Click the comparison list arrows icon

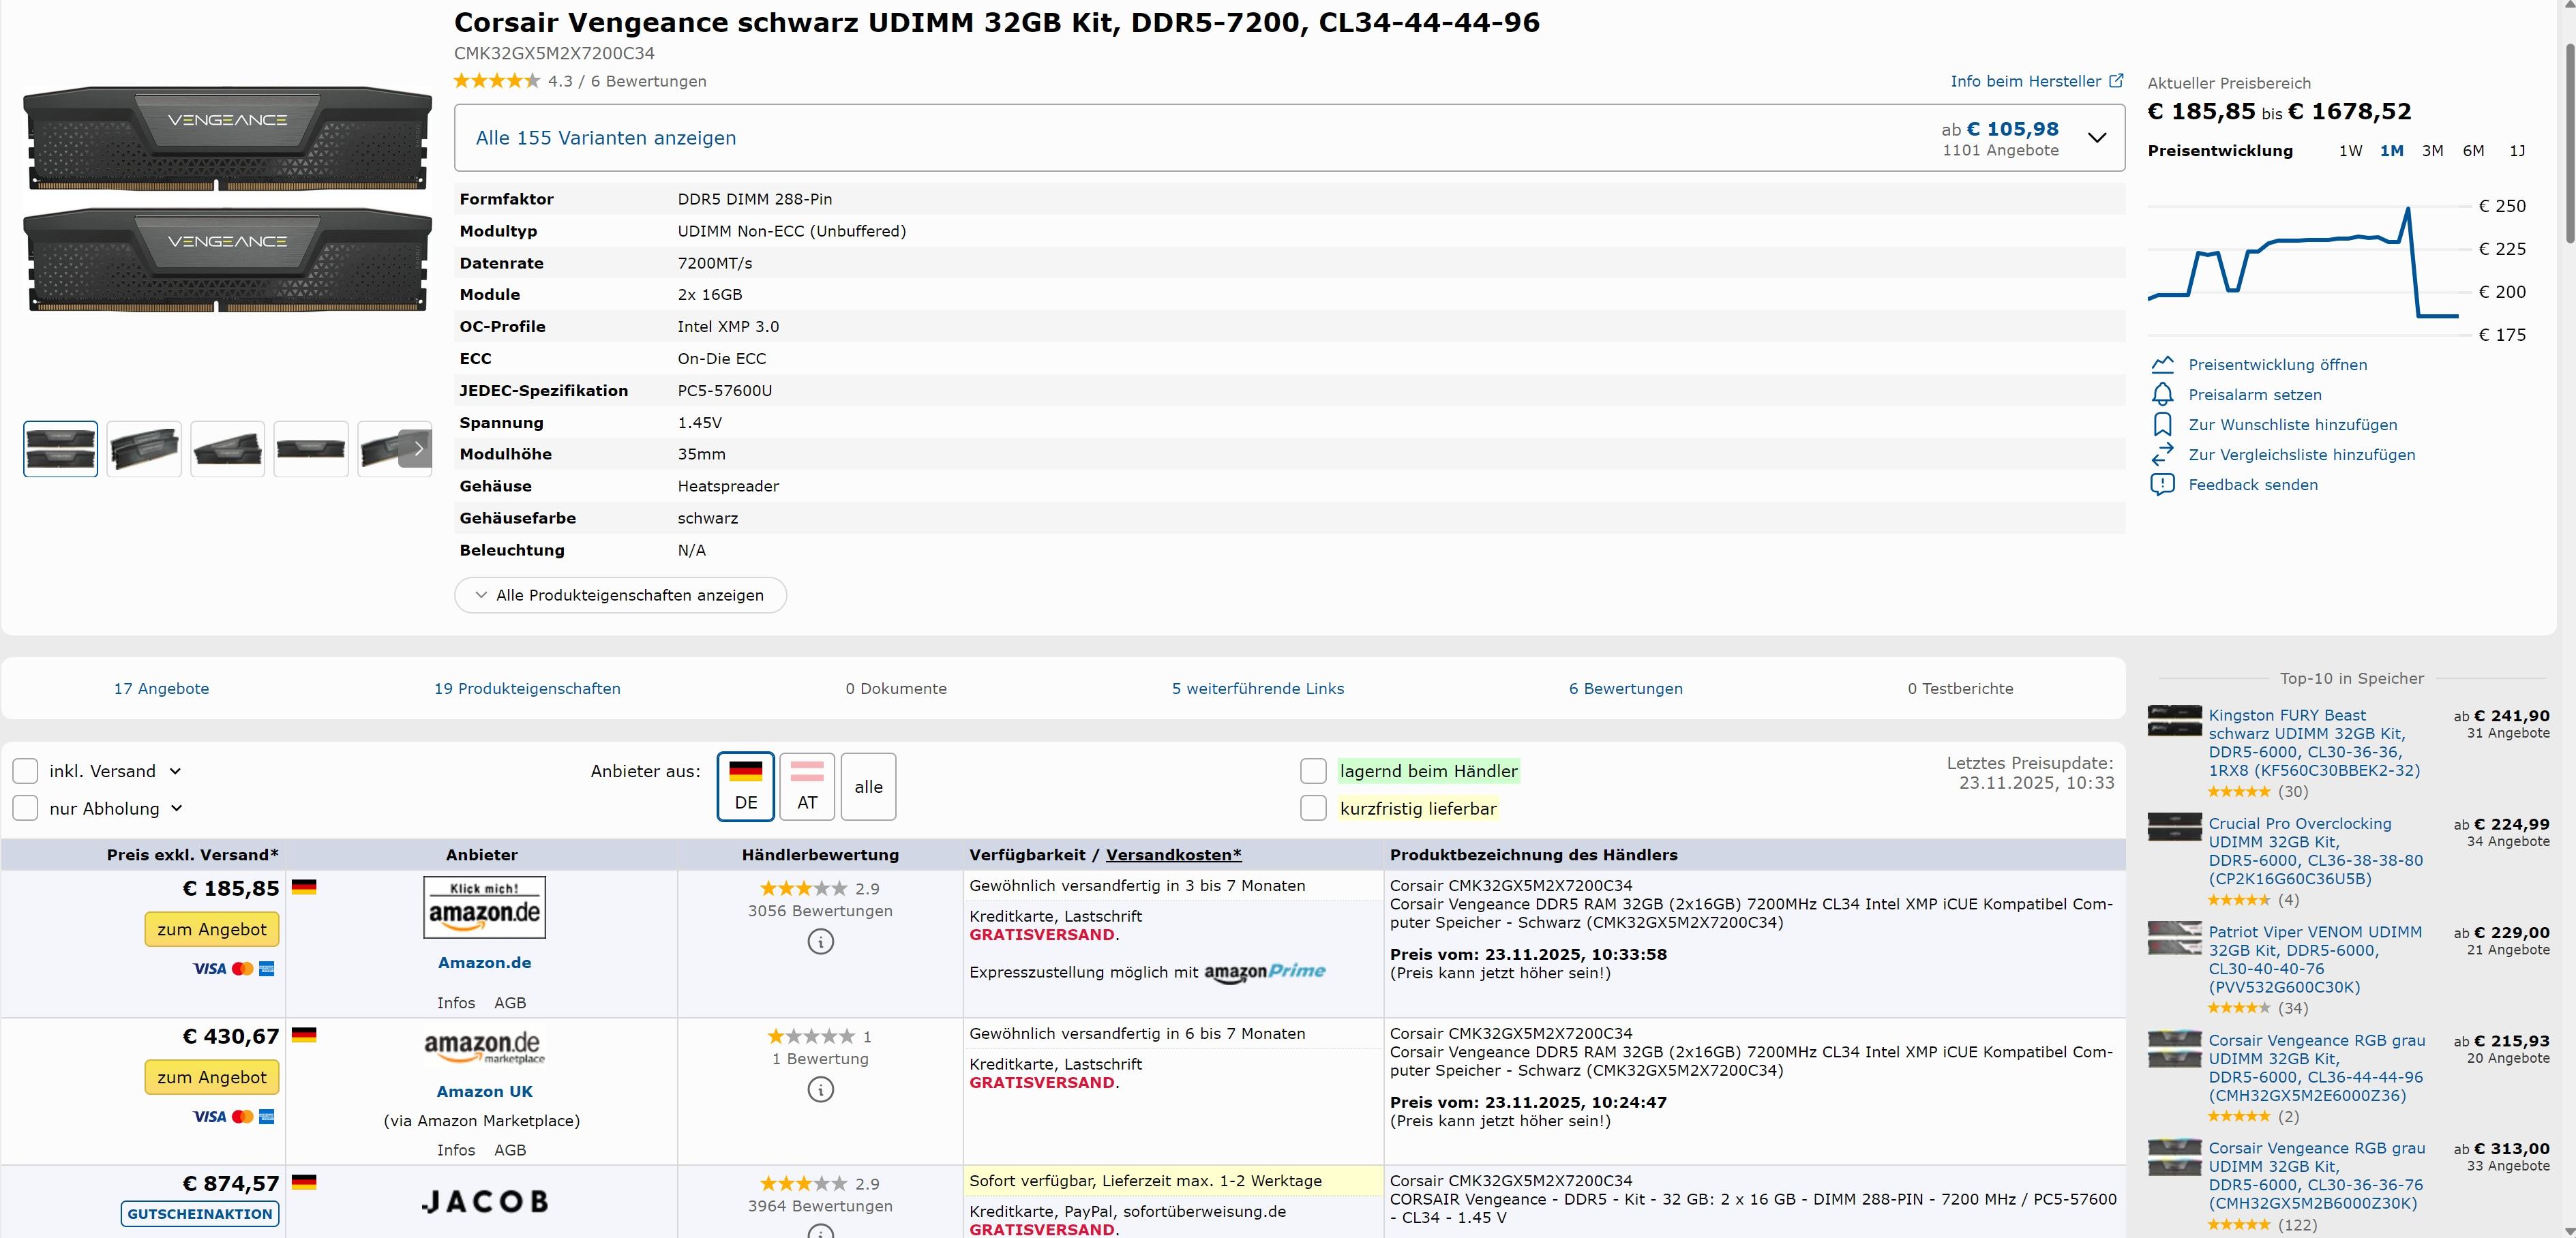2162,454
